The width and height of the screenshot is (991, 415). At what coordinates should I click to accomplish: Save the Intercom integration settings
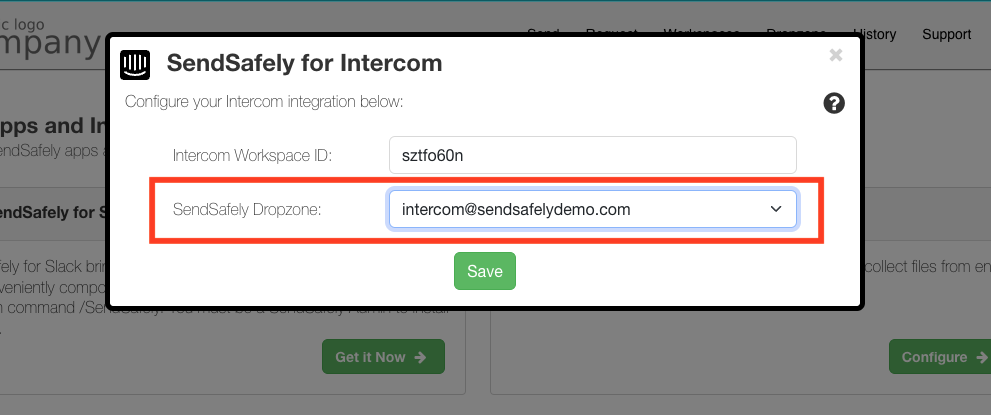(485, 271)
